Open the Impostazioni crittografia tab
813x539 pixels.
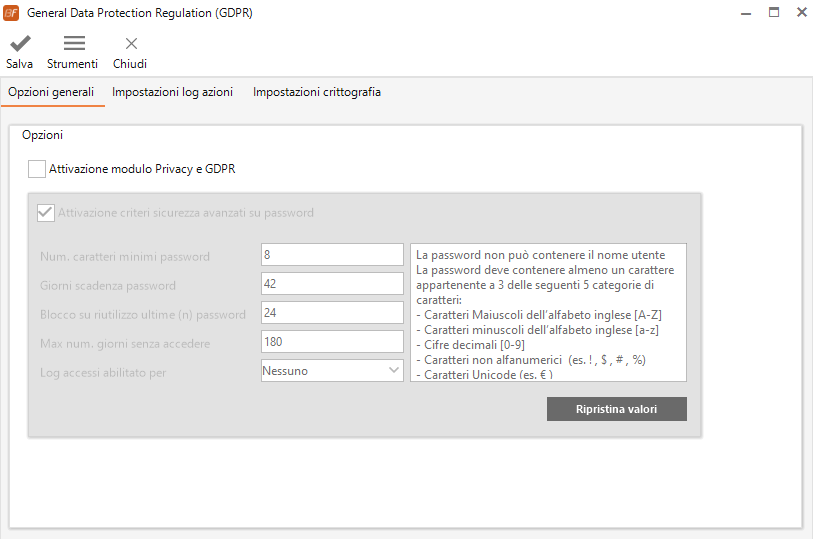[x=317, y=92]
